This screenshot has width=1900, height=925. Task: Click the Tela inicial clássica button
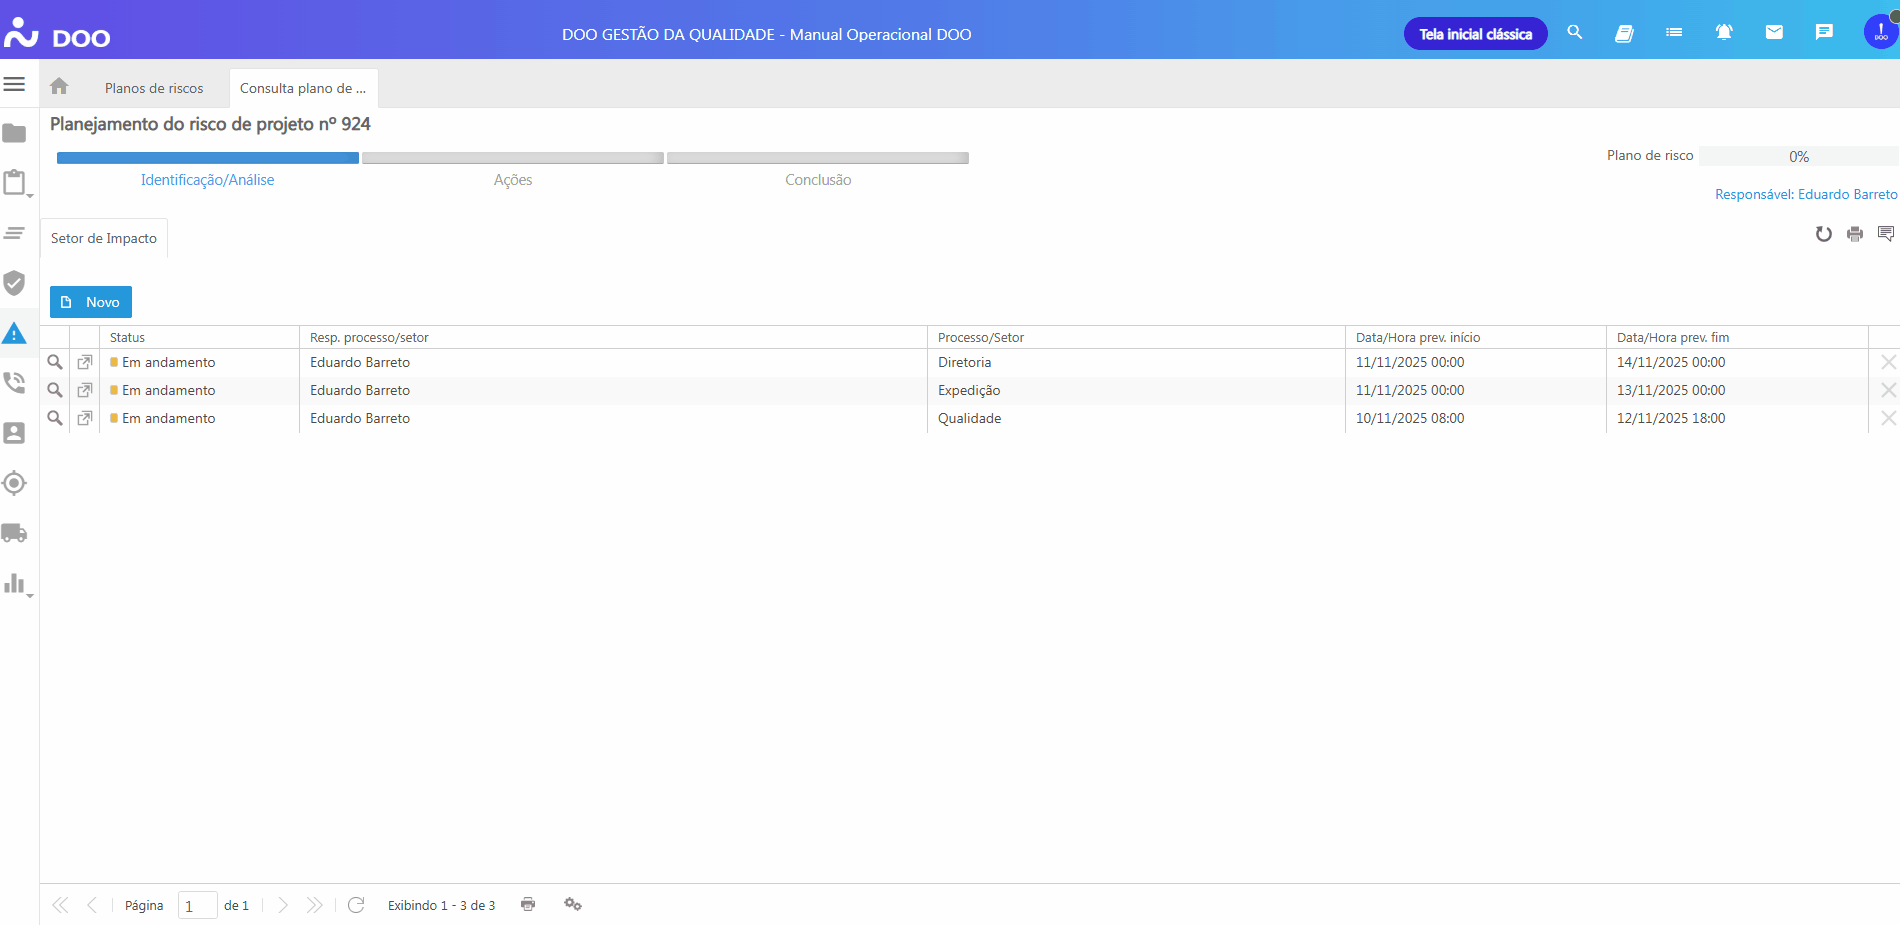click(1475, 34)
